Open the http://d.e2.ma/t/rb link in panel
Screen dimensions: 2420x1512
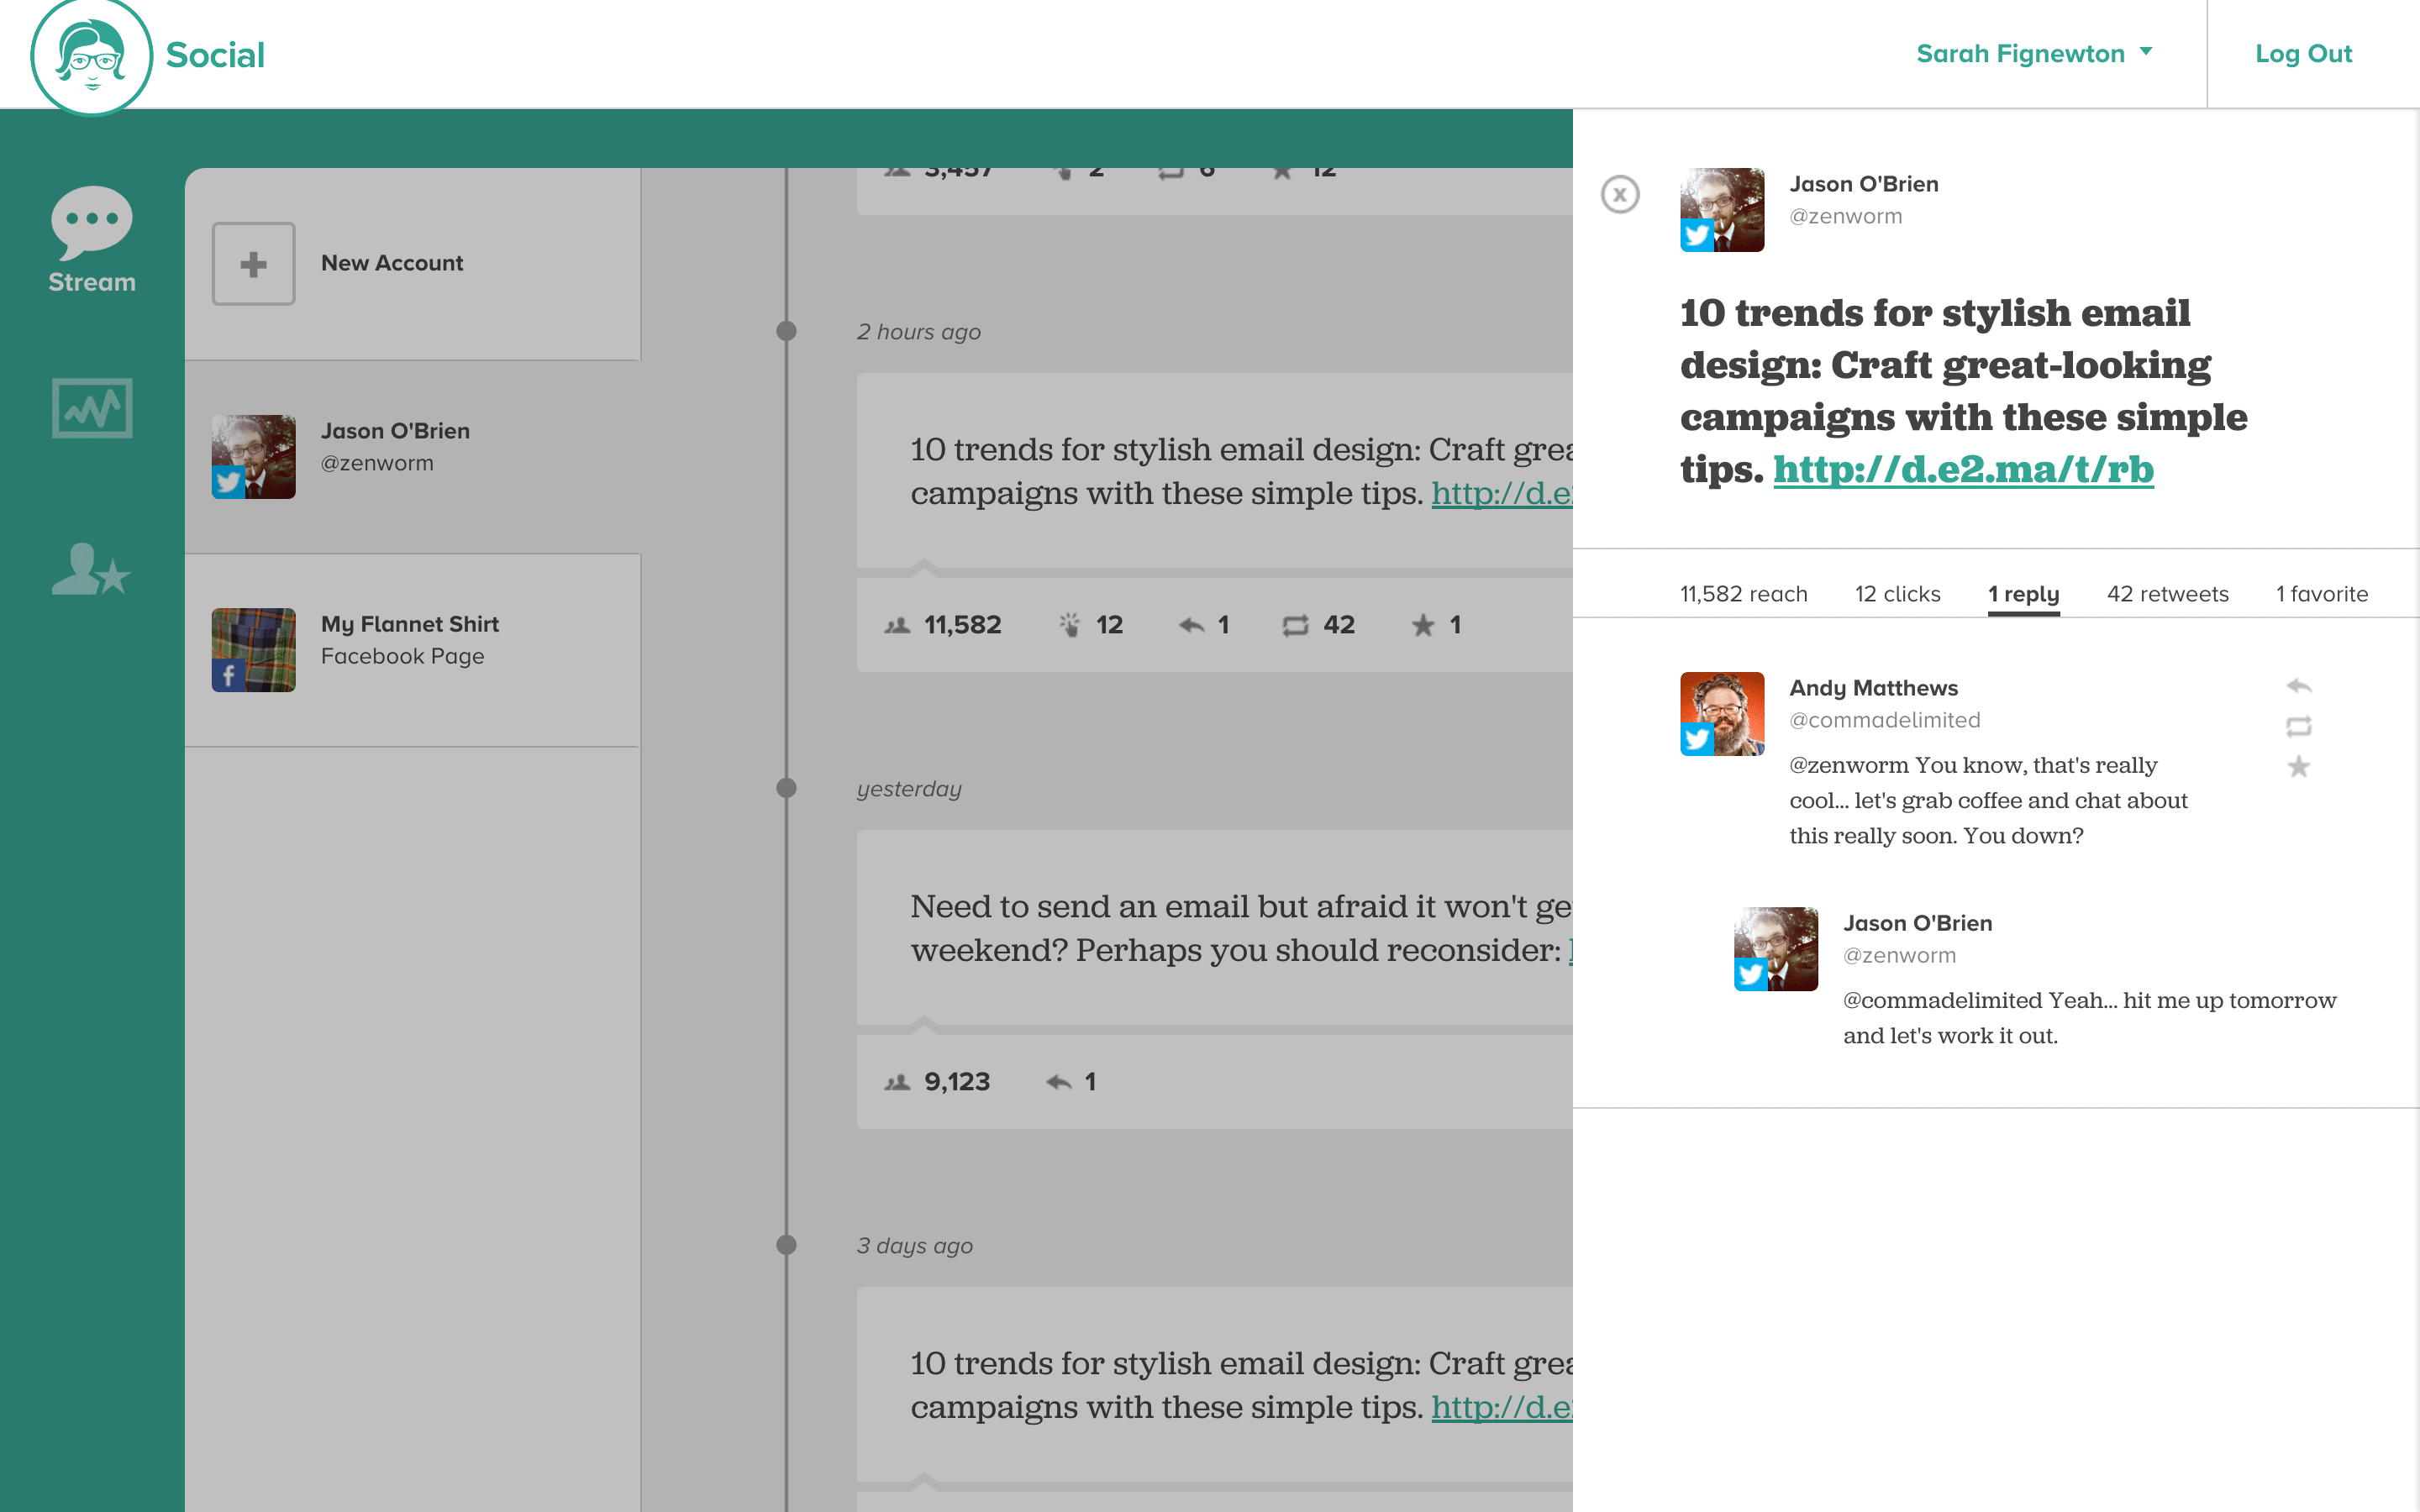point(1963,470)
